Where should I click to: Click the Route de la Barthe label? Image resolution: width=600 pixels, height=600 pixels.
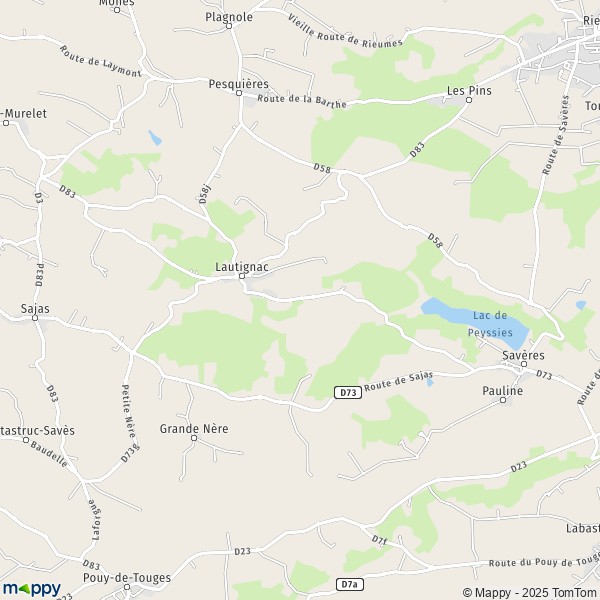pos(302,101)
